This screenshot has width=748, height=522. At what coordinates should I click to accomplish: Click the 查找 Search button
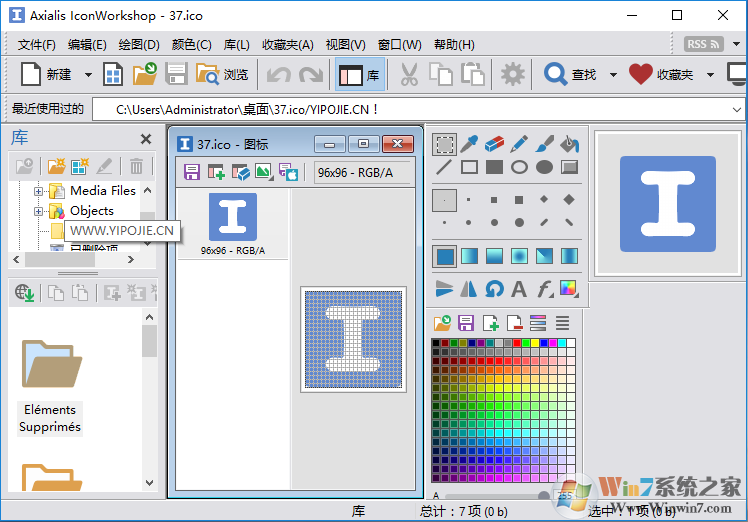click(571, 75)
